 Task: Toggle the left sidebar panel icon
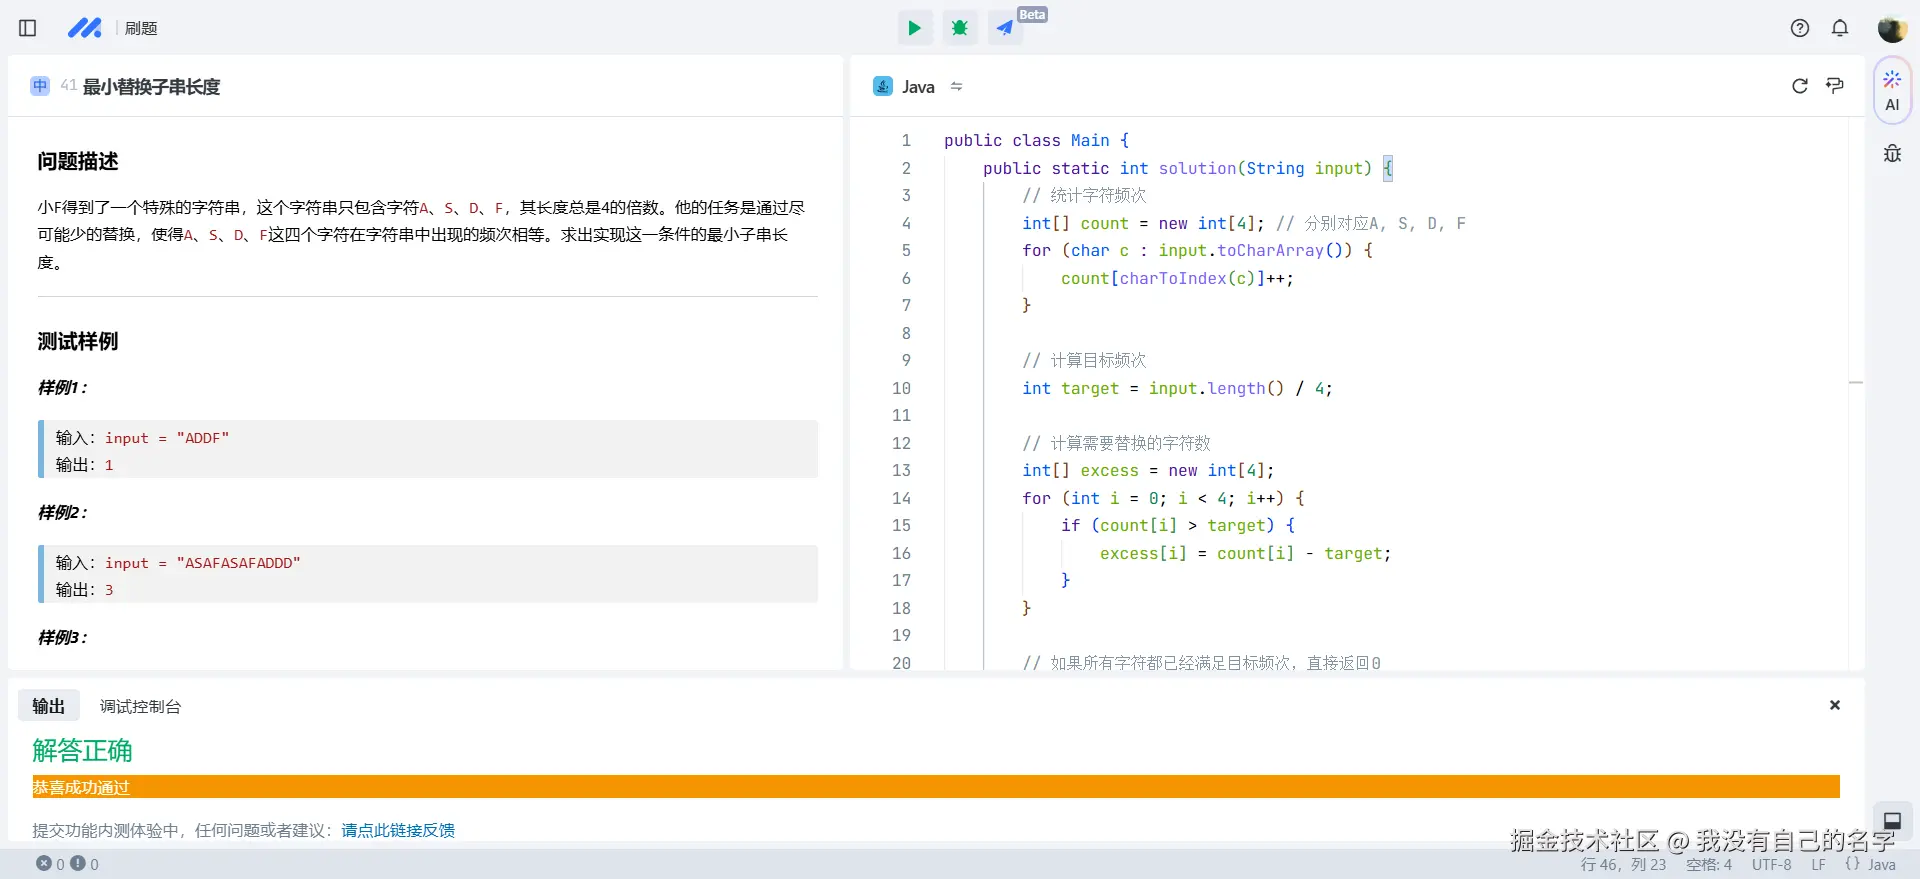click(x=28, y=28)
